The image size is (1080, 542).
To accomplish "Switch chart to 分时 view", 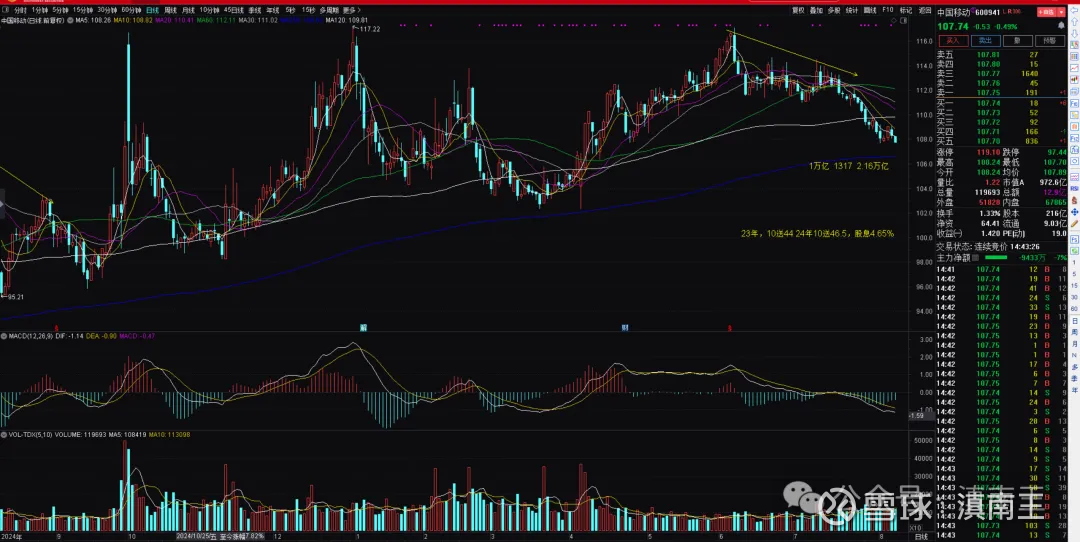I will (x=20, y=10).
